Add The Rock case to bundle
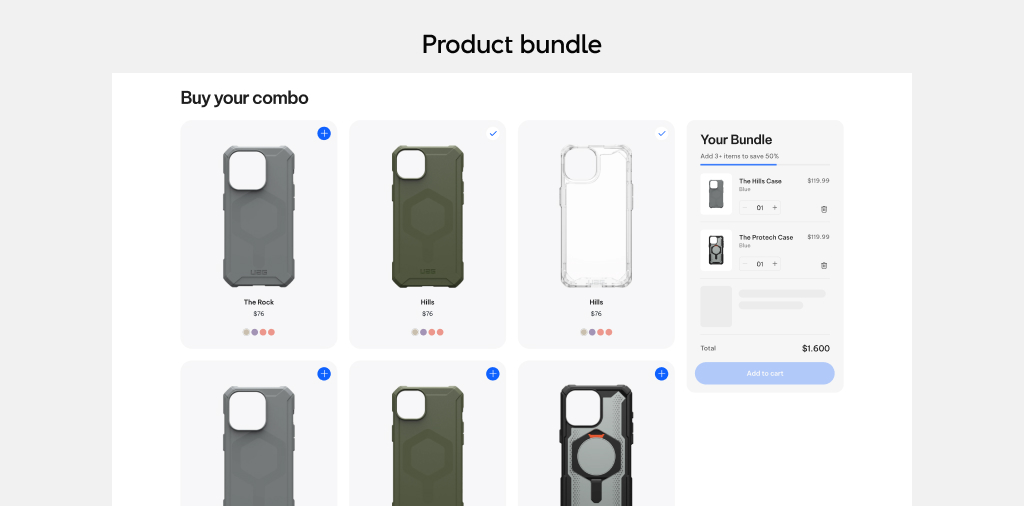Screen dimensions: 1024x506 point(324,133)
